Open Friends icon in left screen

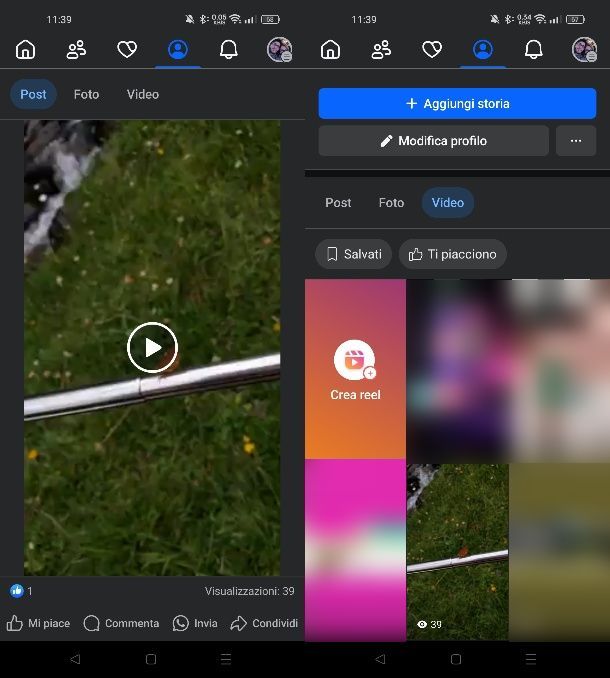[x=76, y=49]
